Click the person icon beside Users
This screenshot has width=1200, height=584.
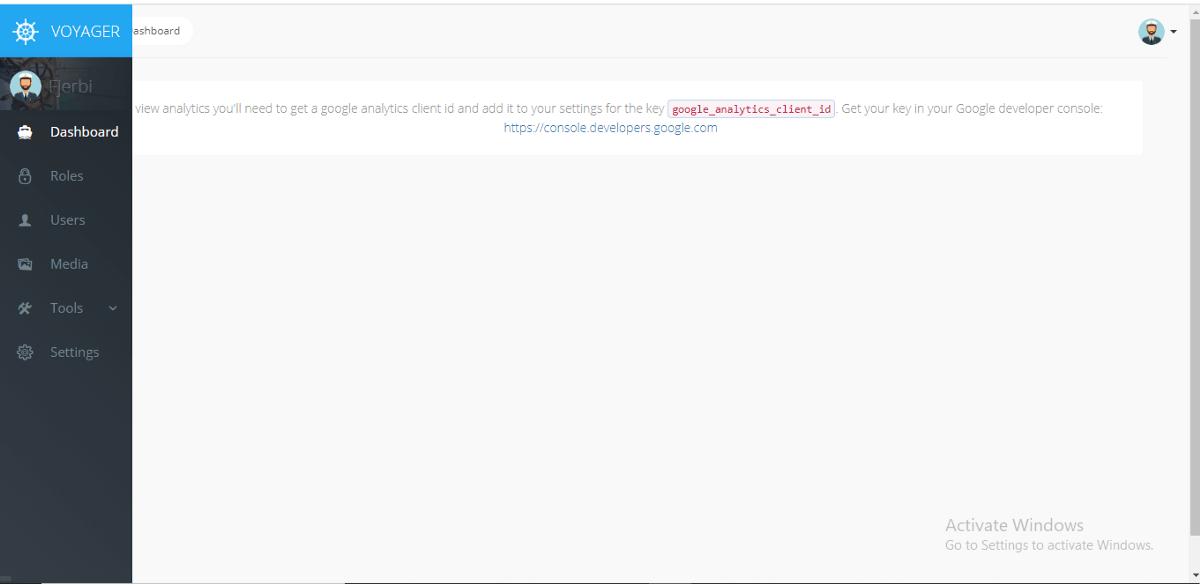(24, 219)
